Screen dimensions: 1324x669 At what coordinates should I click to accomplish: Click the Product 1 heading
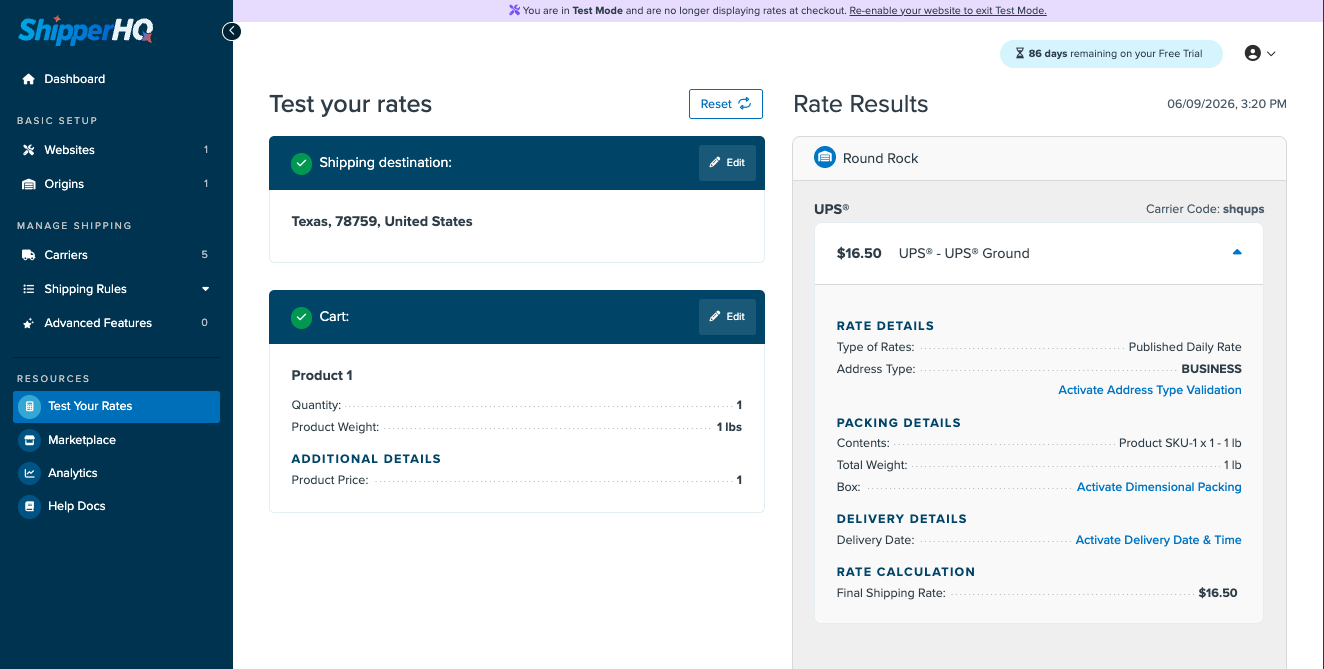click(x=322, y=376)
